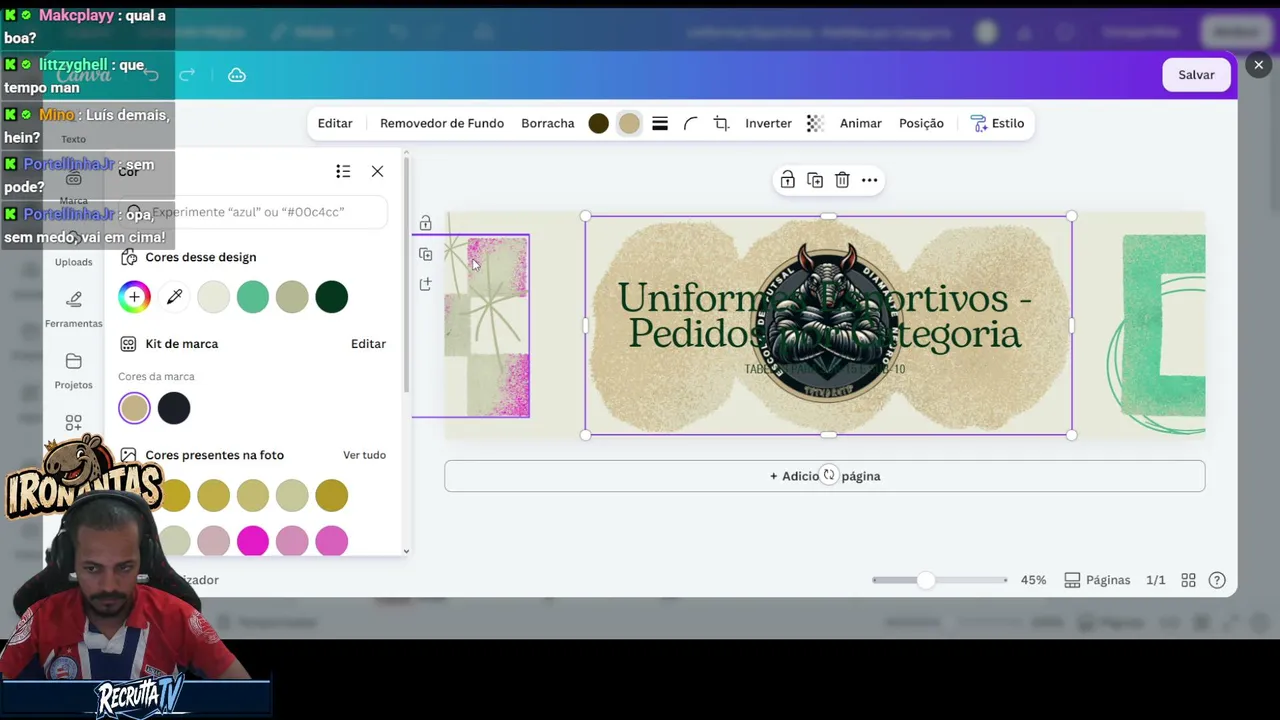Switch color panel to list view
The height and width of the screenshot is (720, 1280).
pos(343,171)
